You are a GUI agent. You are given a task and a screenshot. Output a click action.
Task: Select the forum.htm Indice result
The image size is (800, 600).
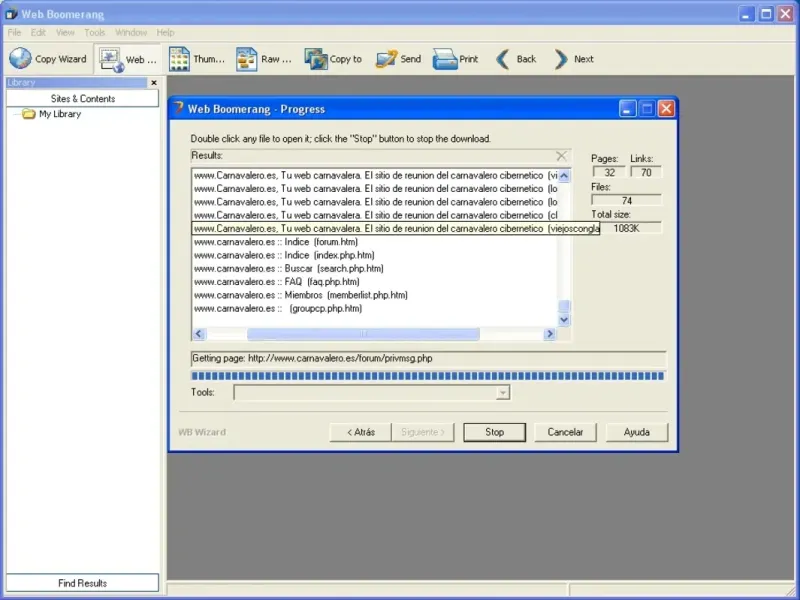276,242
